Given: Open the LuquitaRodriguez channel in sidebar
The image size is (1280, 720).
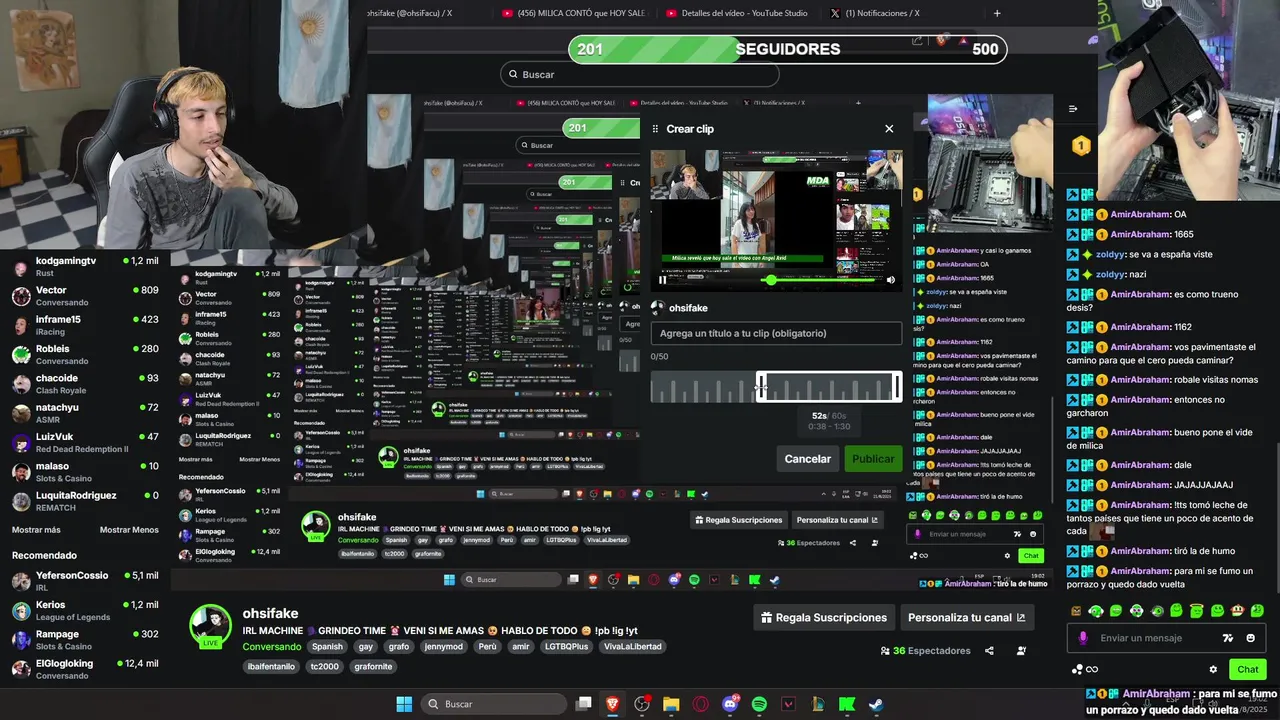Looking at the screenshot, I should [84, 501].
